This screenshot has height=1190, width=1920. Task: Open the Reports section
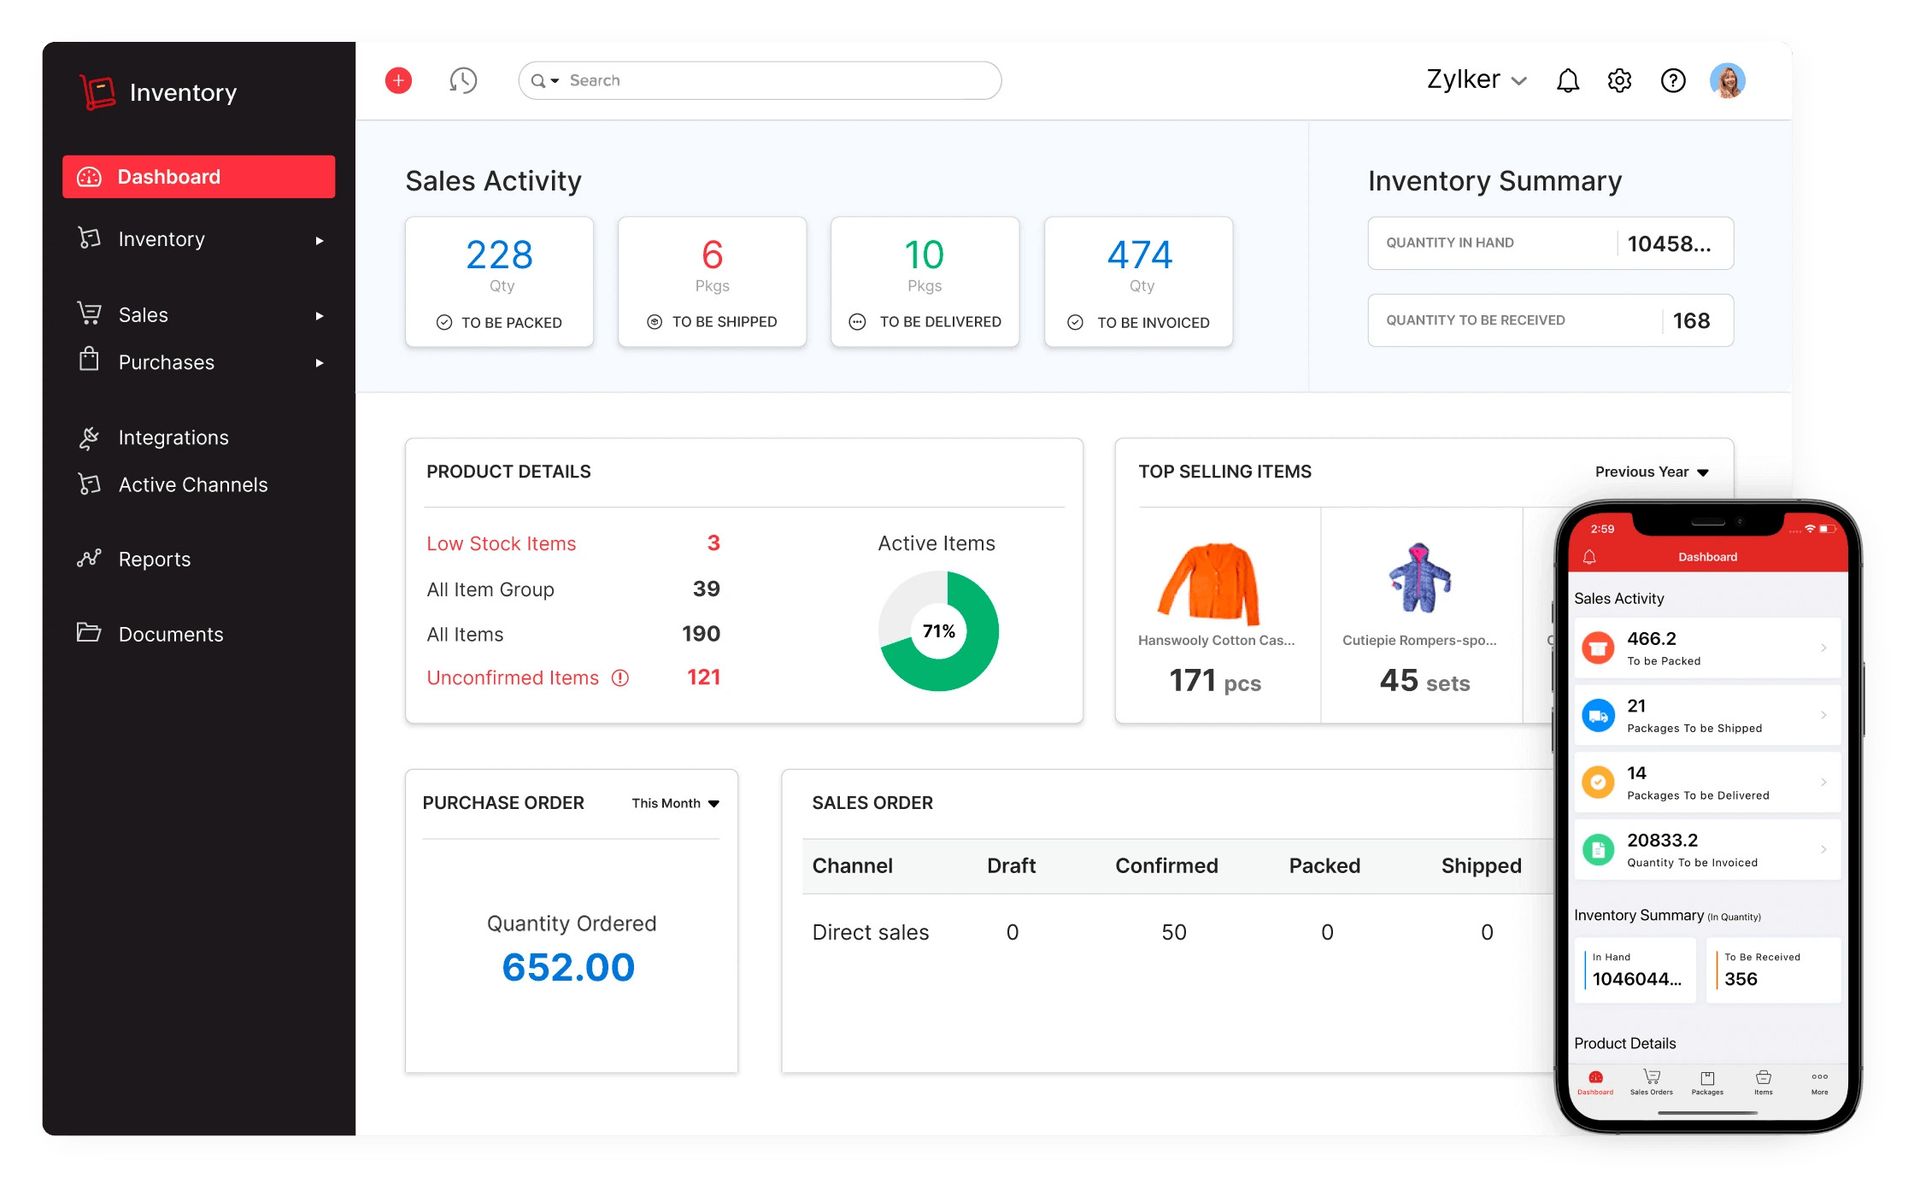tap(154, 559)
